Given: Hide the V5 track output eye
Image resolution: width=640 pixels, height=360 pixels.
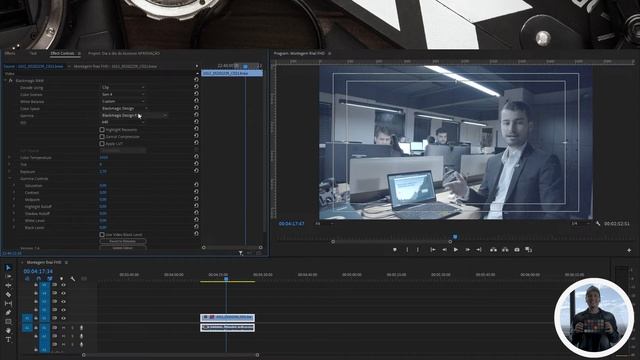Looking at the screenshot, I should coord(63,285).
